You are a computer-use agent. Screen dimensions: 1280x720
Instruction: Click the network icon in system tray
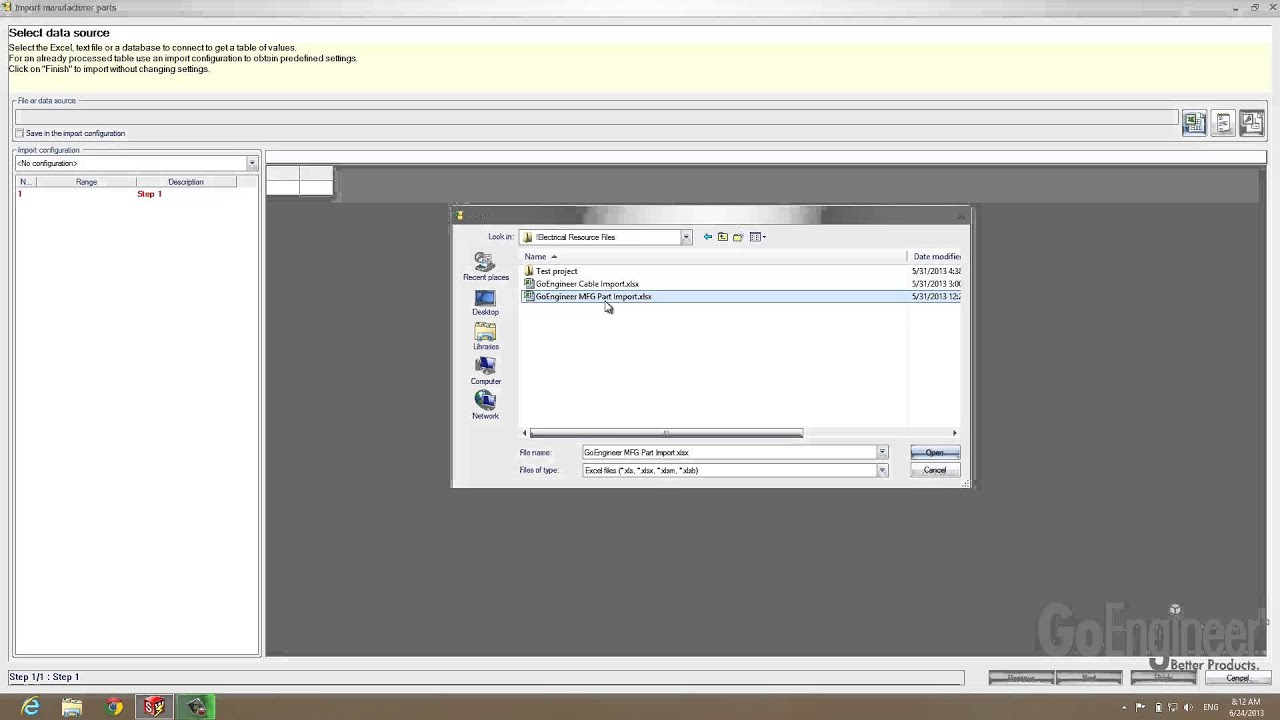1173,707
